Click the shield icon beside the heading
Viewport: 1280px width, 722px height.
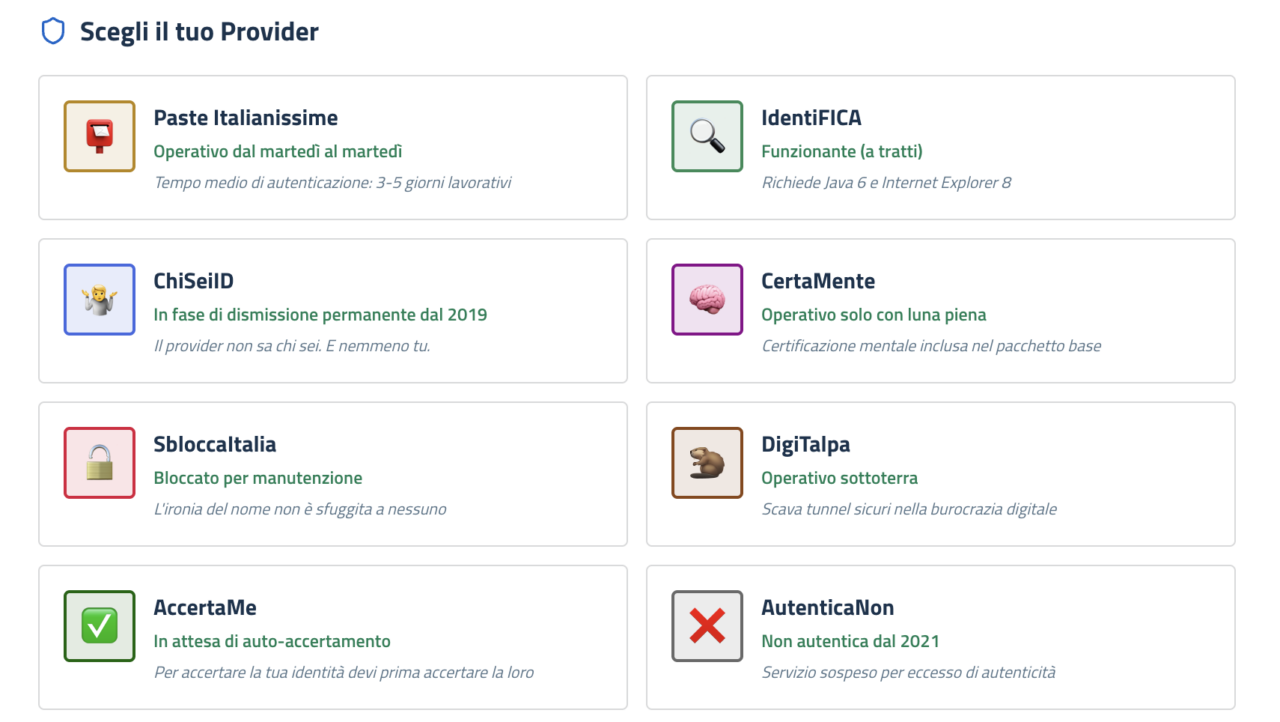pos(52,32)
